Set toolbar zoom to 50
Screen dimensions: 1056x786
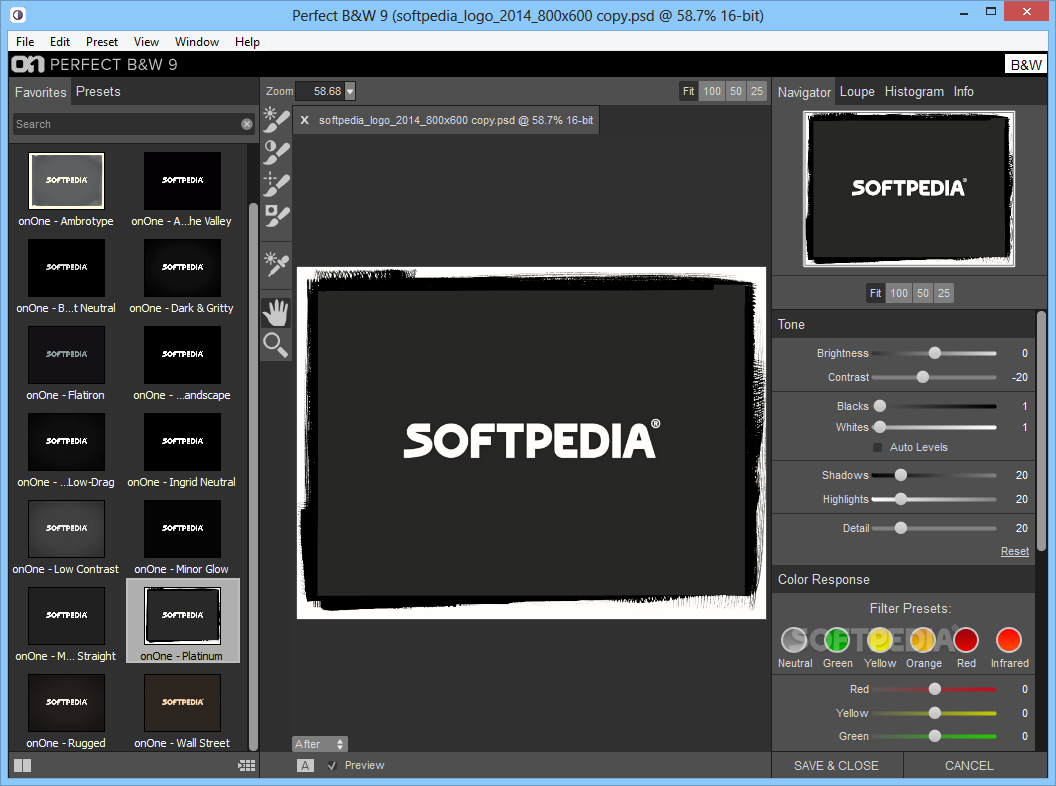[735, 91]
